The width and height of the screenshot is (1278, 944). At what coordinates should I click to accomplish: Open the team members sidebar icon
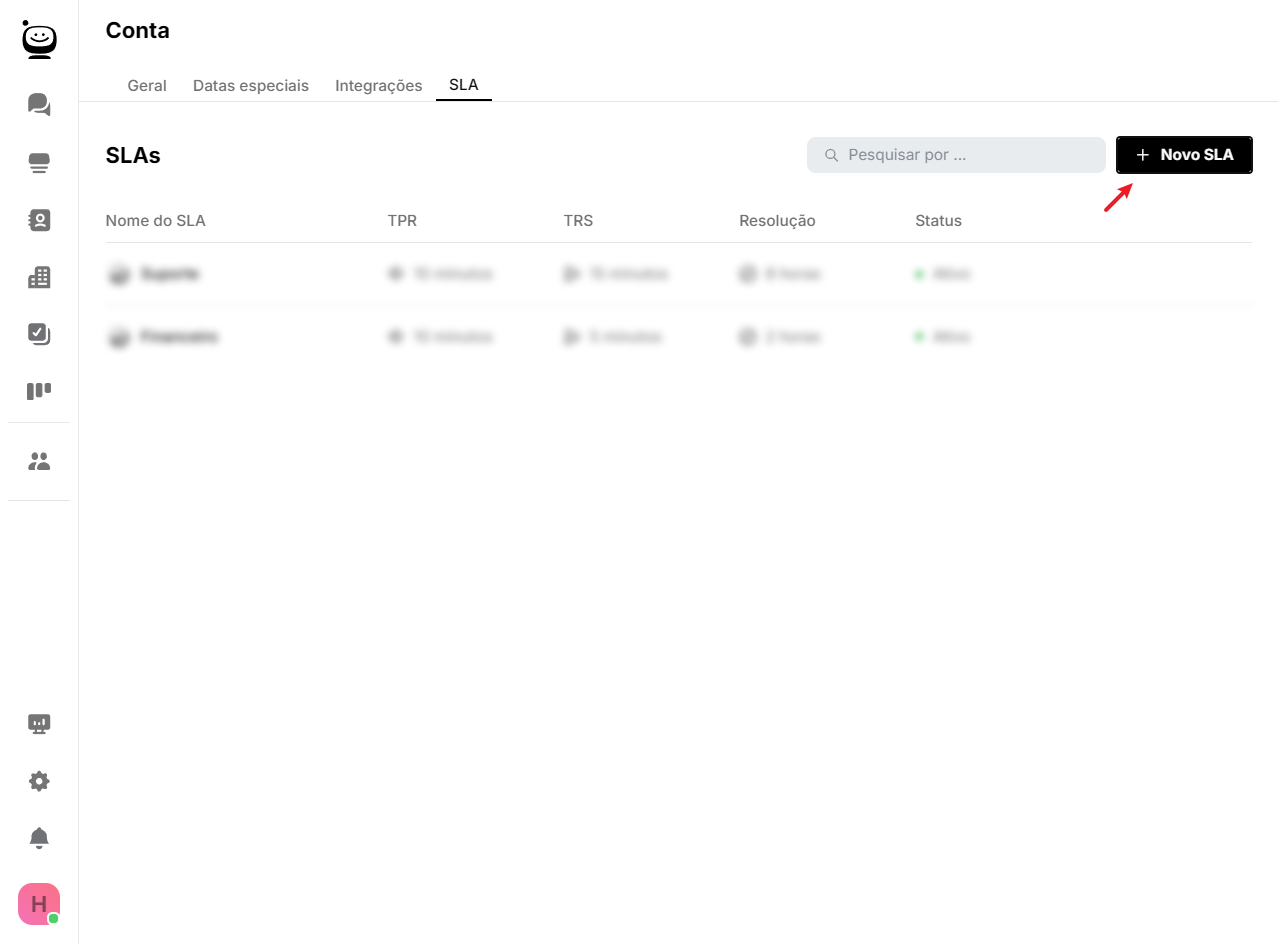point(39,461)
